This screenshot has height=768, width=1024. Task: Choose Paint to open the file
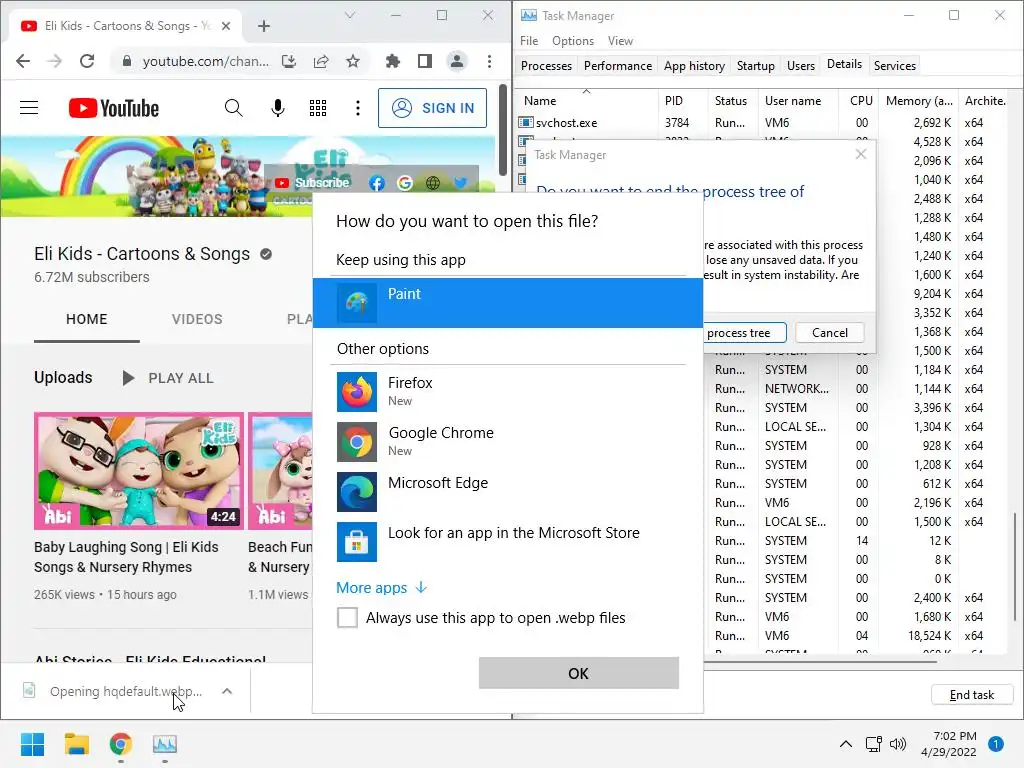[x=508, y=303]
